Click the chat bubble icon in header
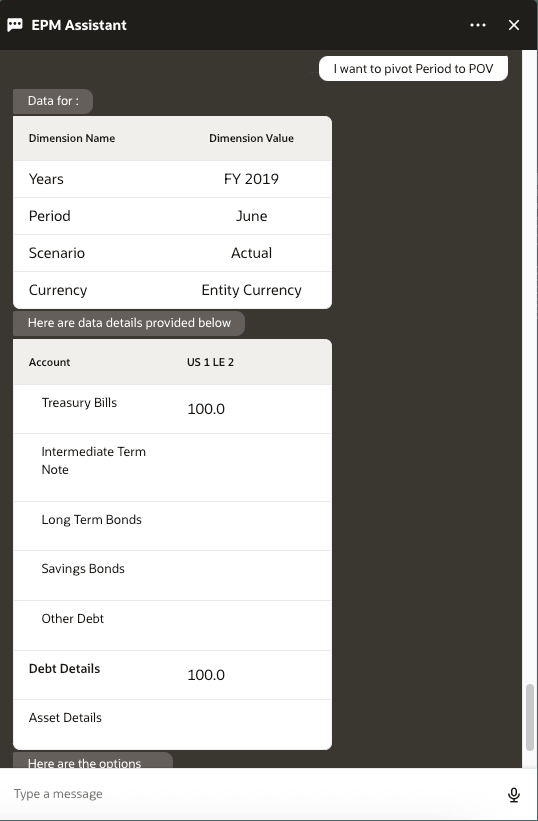Screen dimensions: 538x821 click(x=15, y=25)
